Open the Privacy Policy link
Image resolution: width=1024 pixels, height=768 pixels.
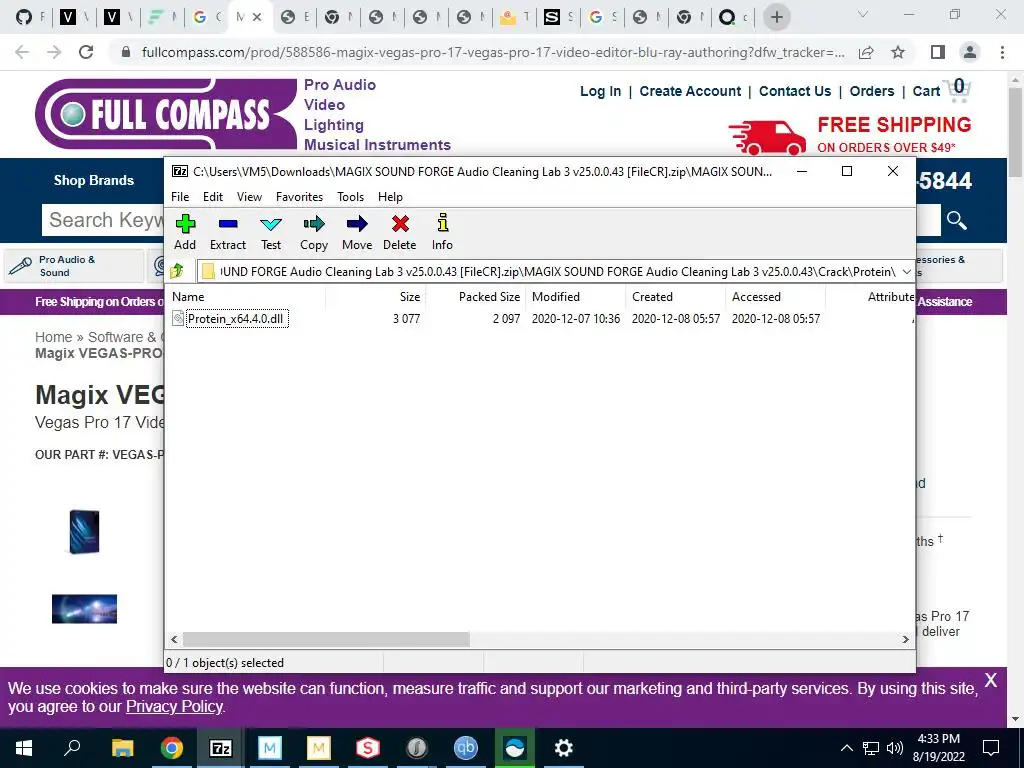tap(174, 707)
